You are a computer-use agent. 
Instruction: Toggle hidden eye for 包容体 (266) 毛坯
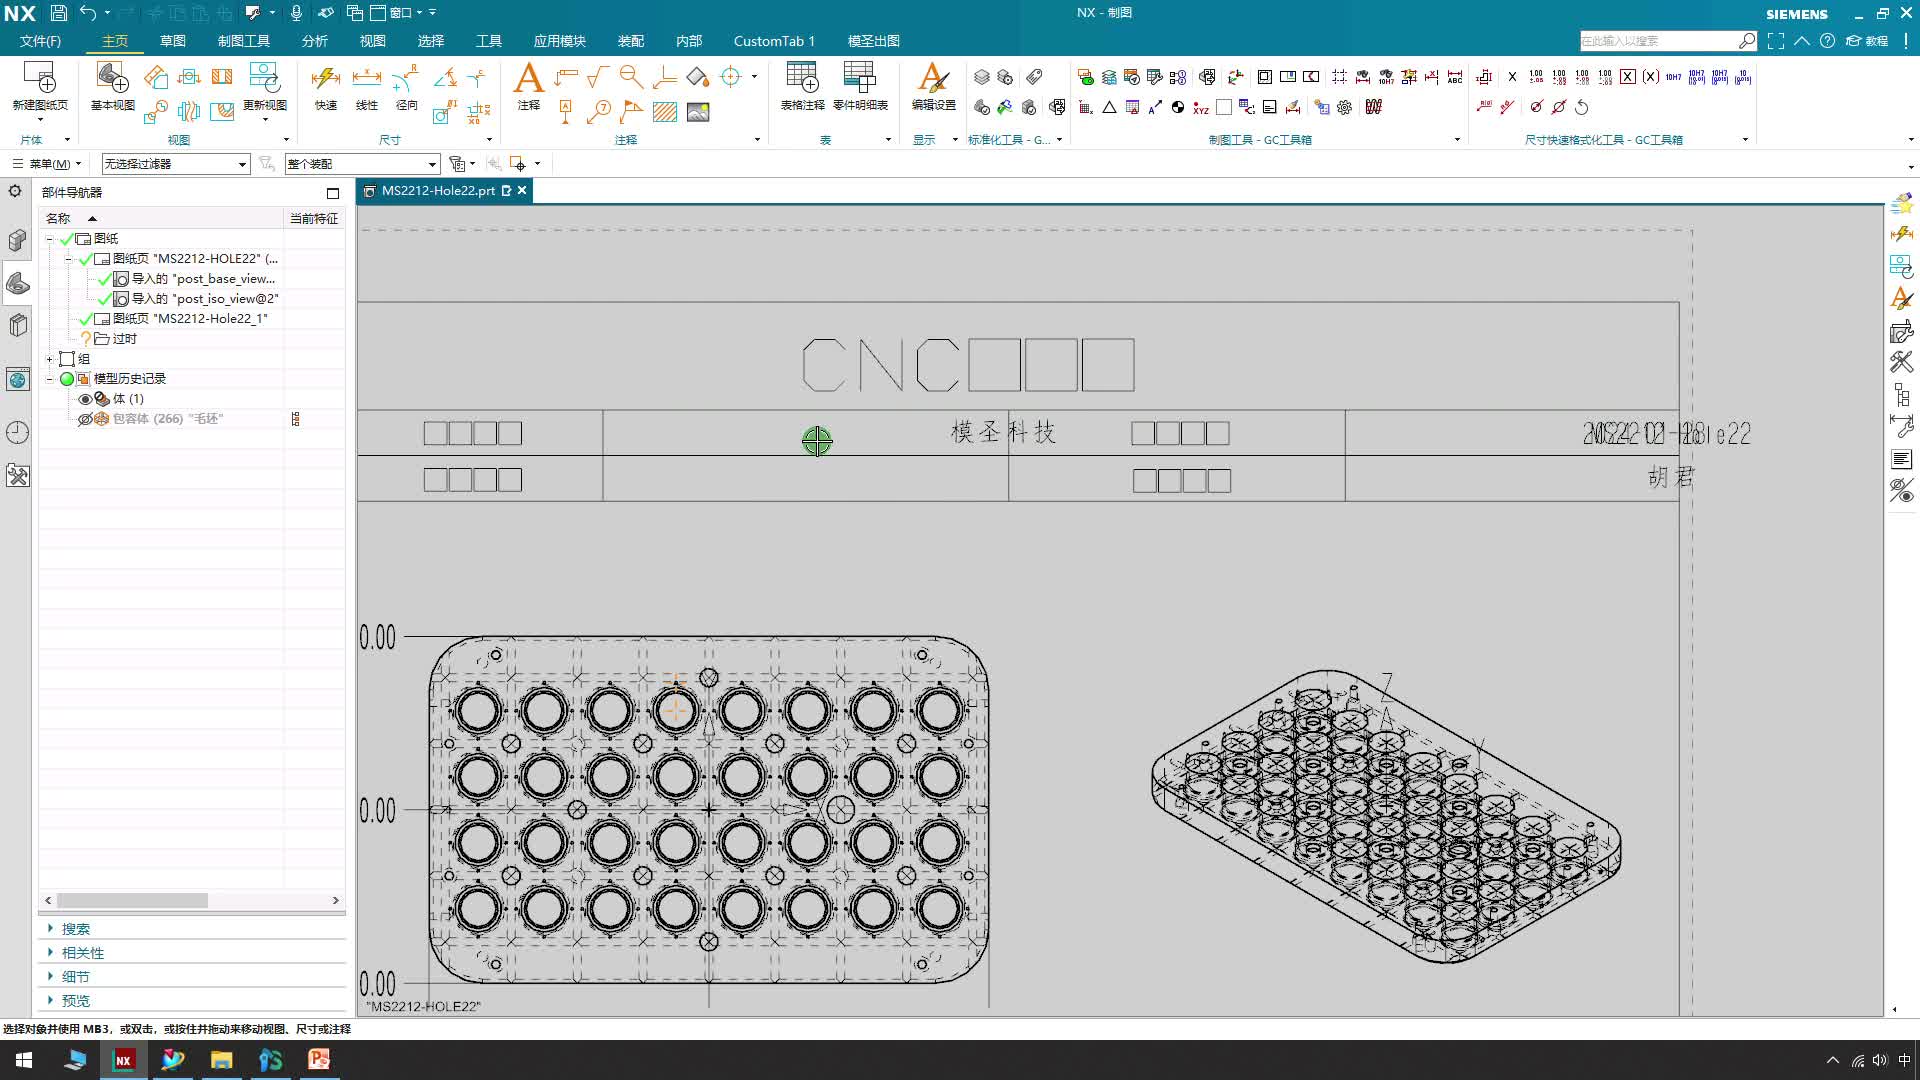(85, 419)
